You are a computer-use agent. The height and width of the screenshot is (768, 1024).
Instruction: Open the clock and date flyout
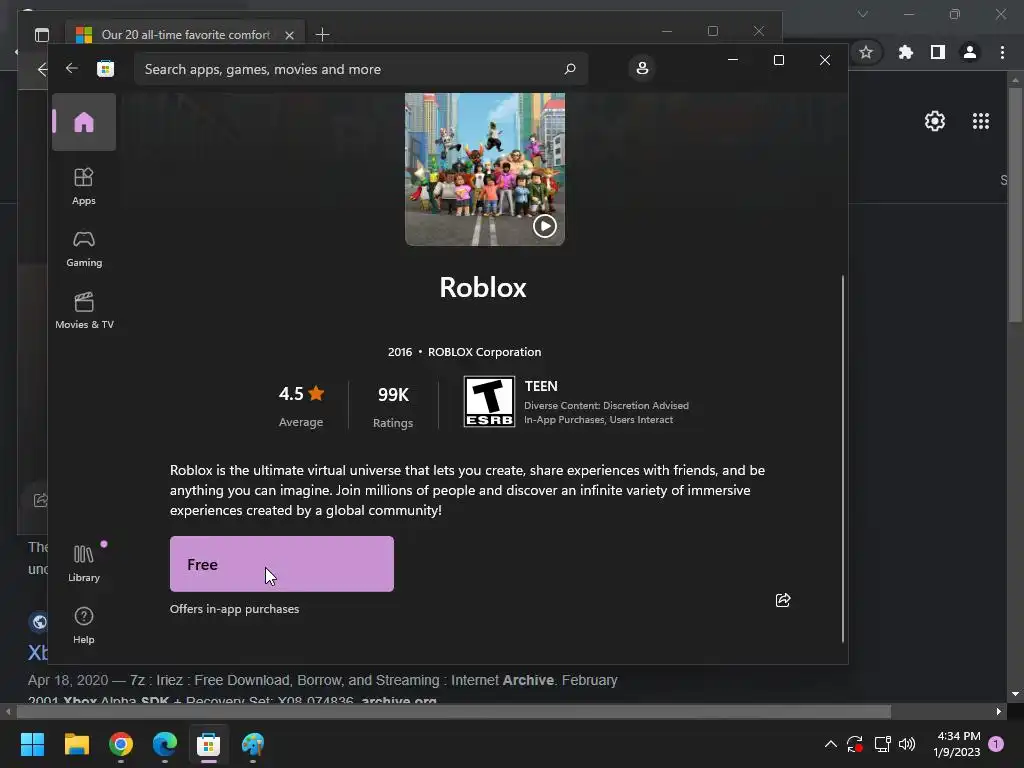click(957, 744)
